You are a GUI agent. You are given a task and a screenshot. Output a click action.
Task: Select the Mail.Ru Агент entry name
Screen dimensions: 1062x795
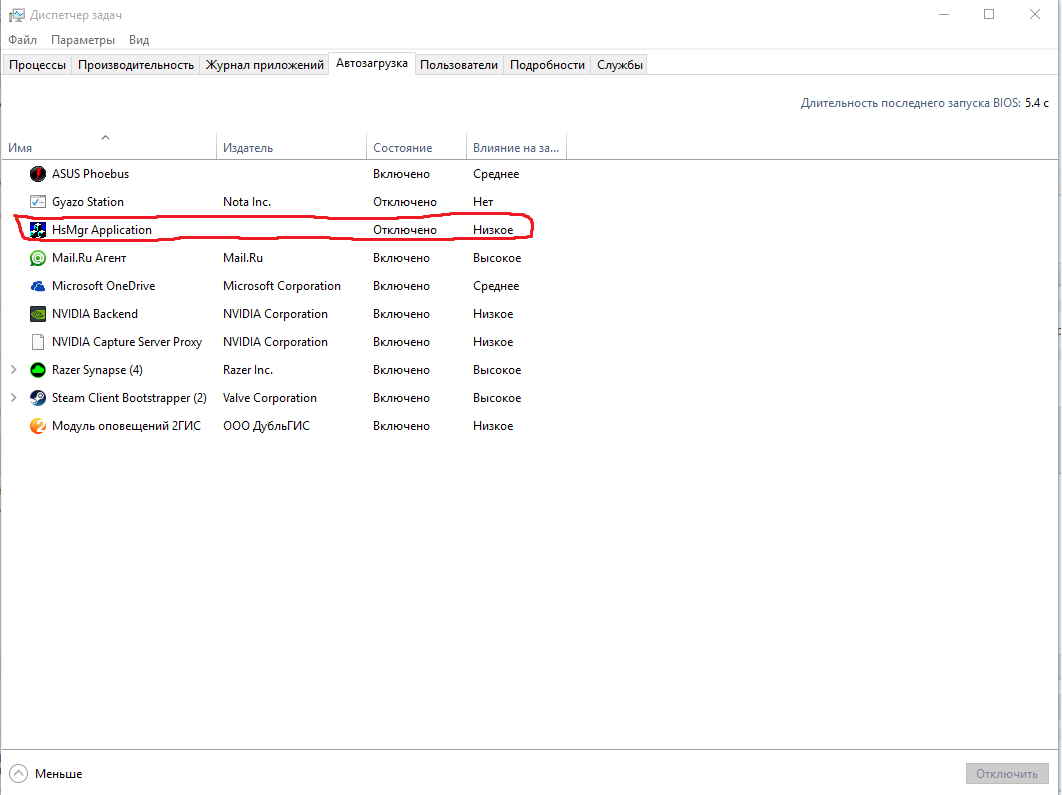click(89, 258)
